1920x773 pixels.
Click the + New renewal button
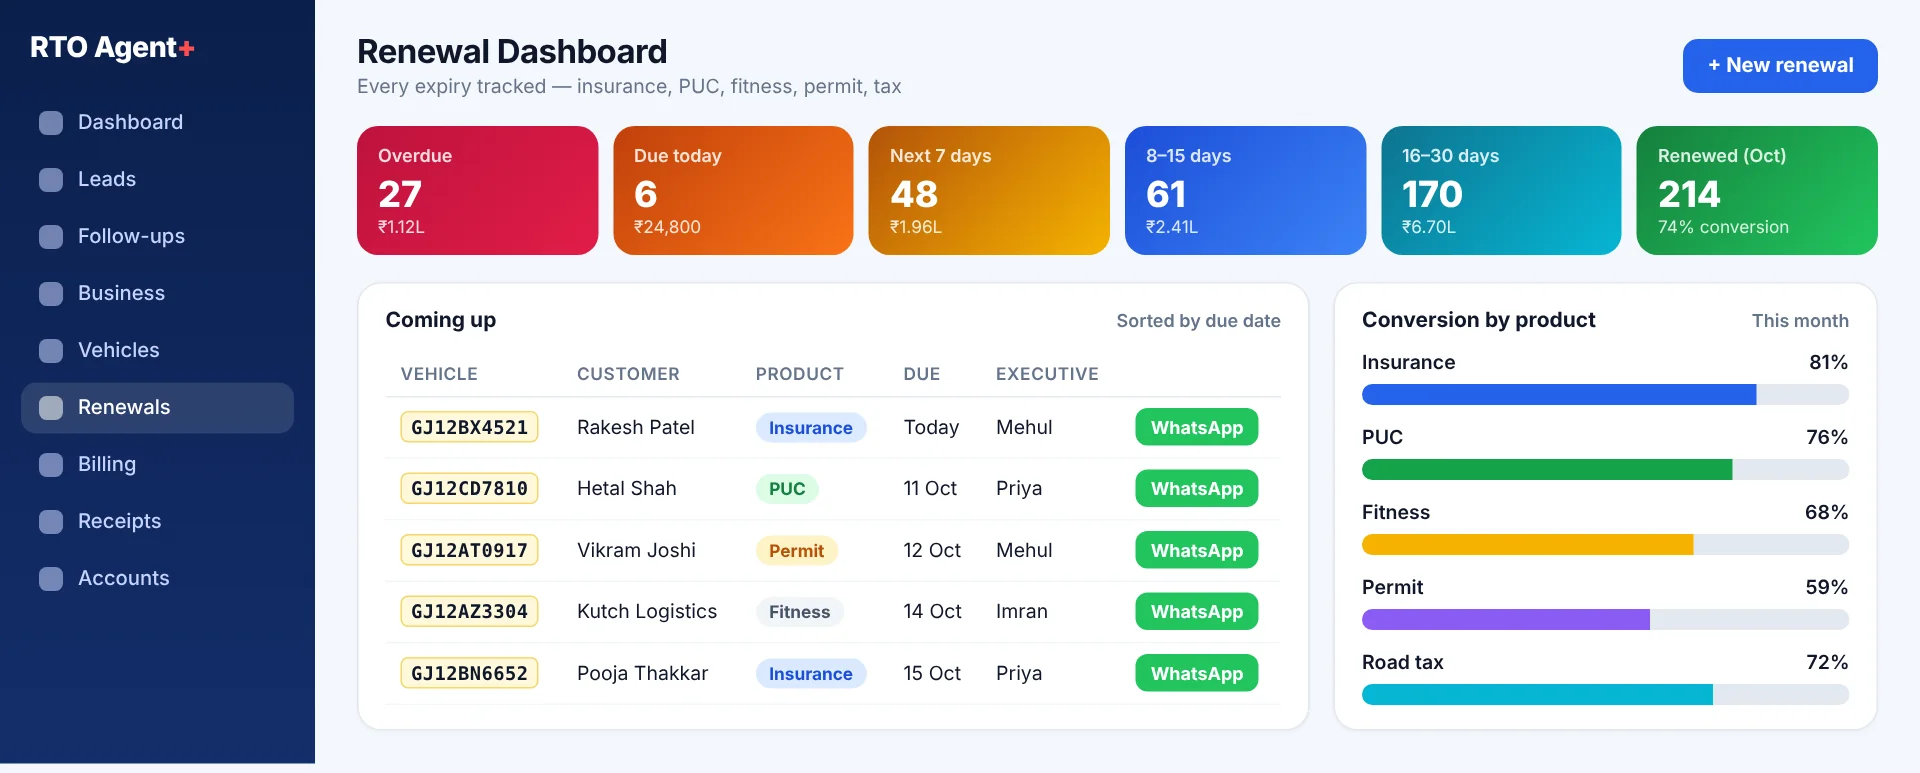[1780, 66]
